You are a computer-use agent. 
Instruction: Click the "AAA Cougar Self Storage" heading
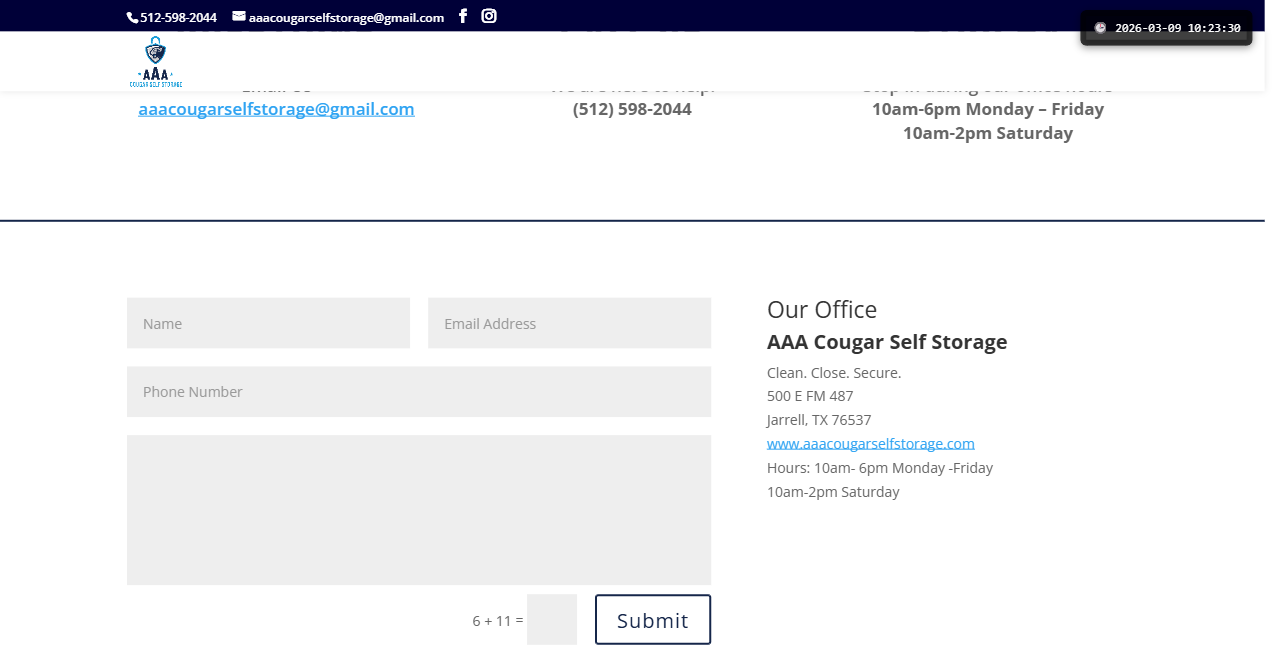(x=887, y=342)
